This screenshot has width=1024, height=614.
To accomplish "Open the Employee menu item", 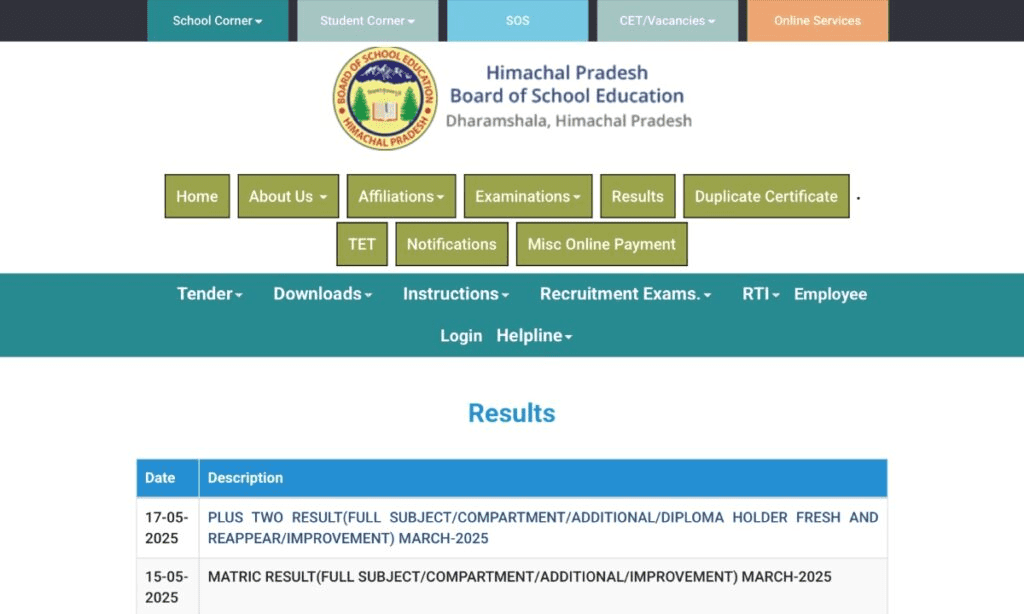I will [830, 294].
